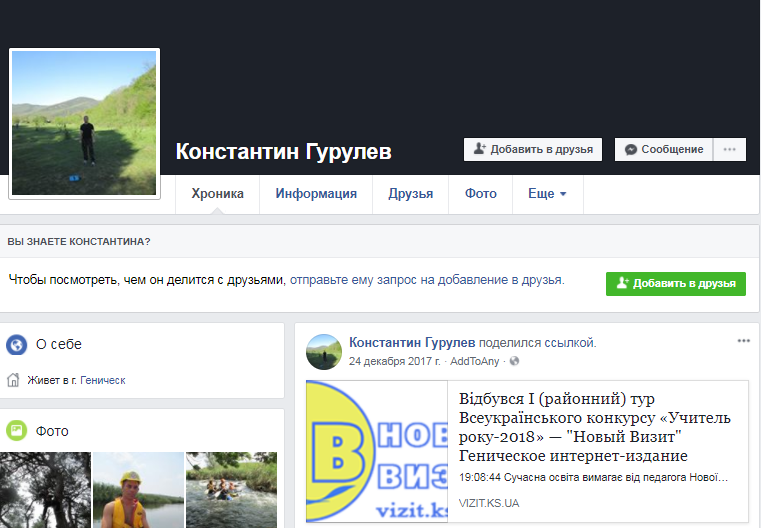The width and height of the screenshot is (761, 528).
Task: Go to the Фото tab
Action: [480, 194]
